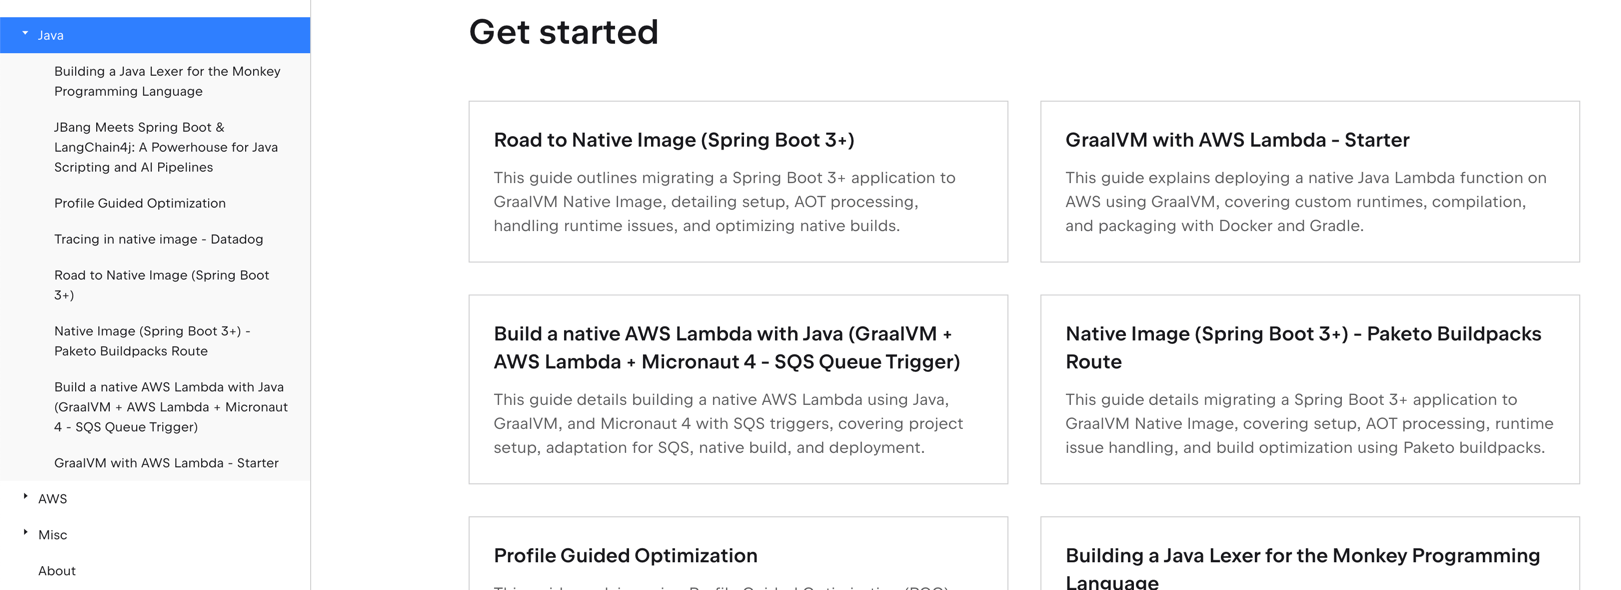Open the About page link

click(57, 571)
